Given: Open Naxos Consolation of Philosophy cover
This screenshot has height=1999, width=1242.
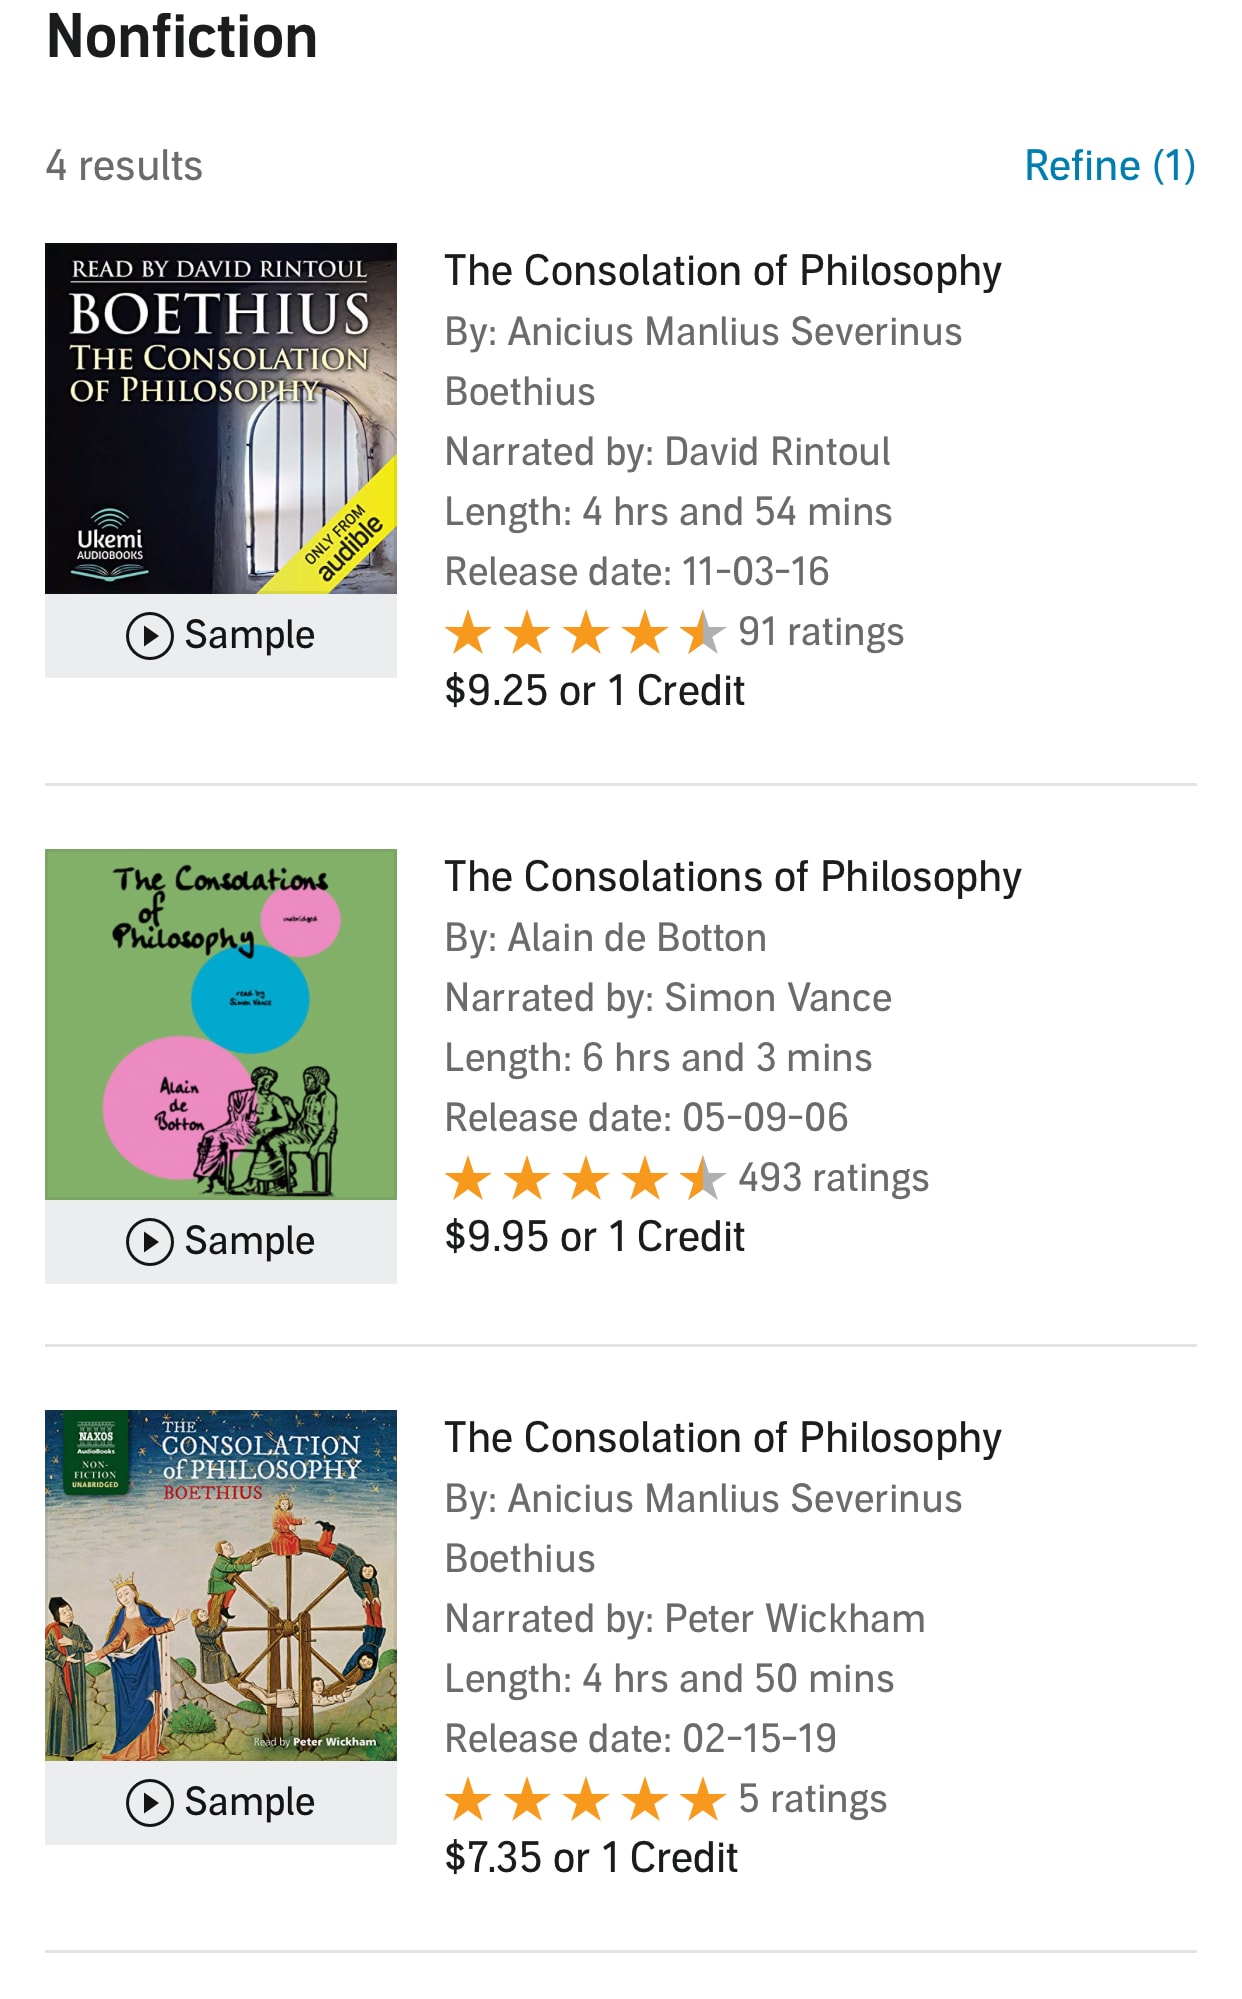Looking at the screenshot, I should [220, 1585].
